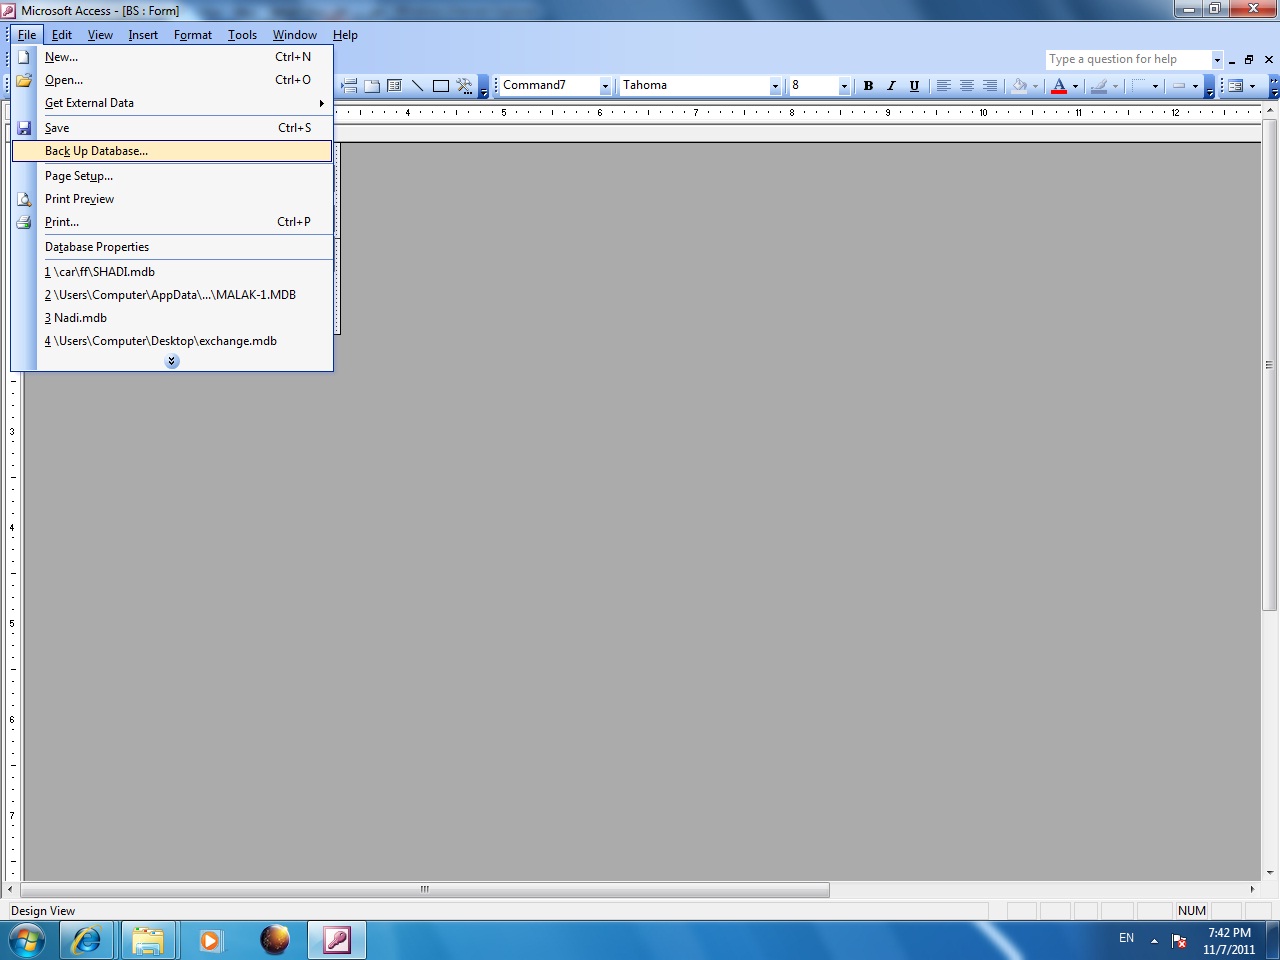Expand the File menu's hidden items chevron
1280x960 pixels.
pos(172,361)
